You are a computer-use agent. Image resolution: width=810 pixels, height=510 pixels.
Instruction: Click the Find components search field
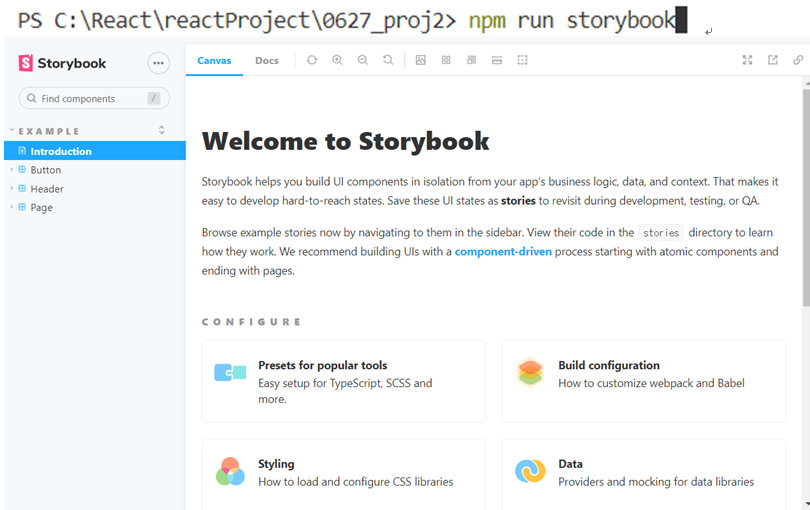94,98
